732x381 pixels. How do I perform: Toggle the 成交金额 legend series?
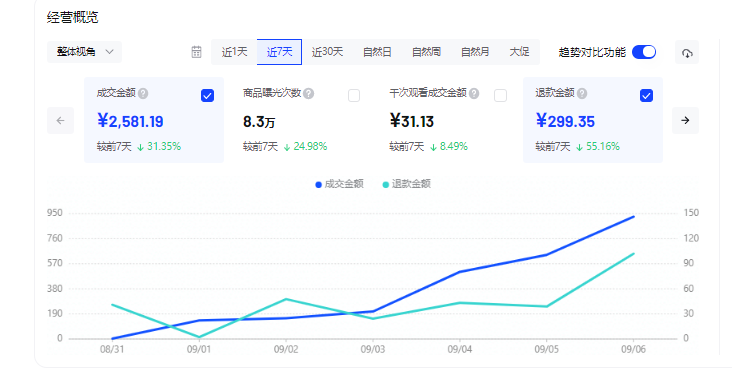[339, 184]
